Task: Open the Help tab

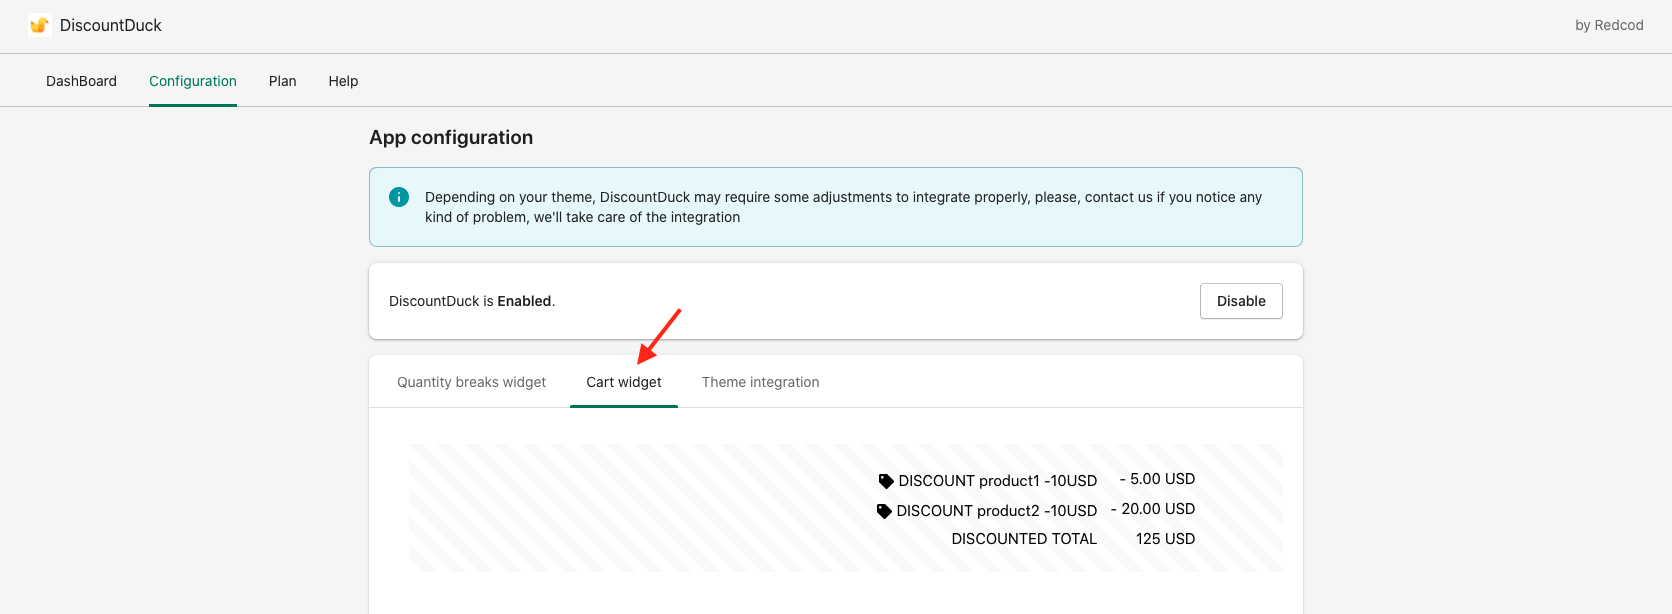Action: 343,81
